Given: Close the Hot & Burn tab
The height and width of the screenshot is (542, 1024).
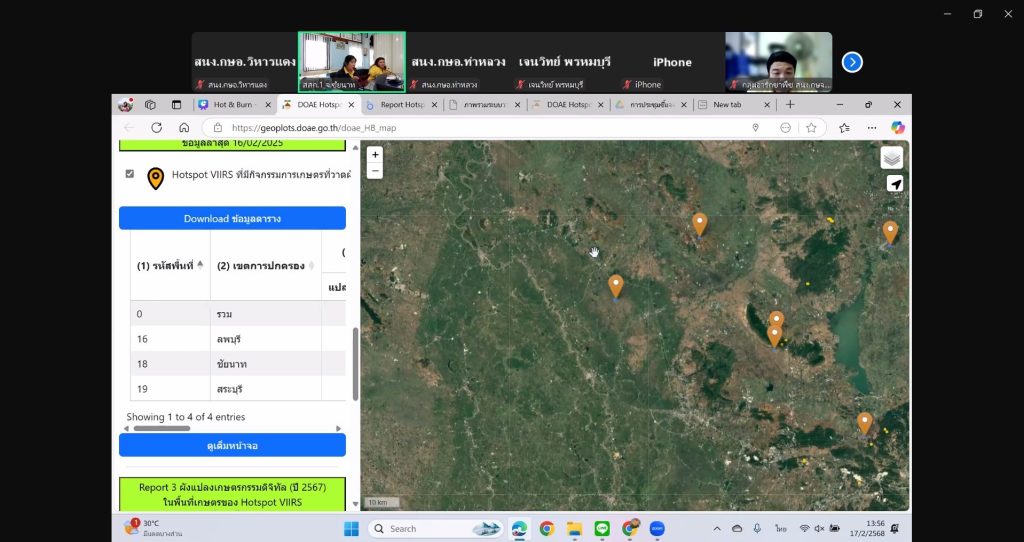Looking at the screenshot, I should pyautogui.click(x=268, y=104).
